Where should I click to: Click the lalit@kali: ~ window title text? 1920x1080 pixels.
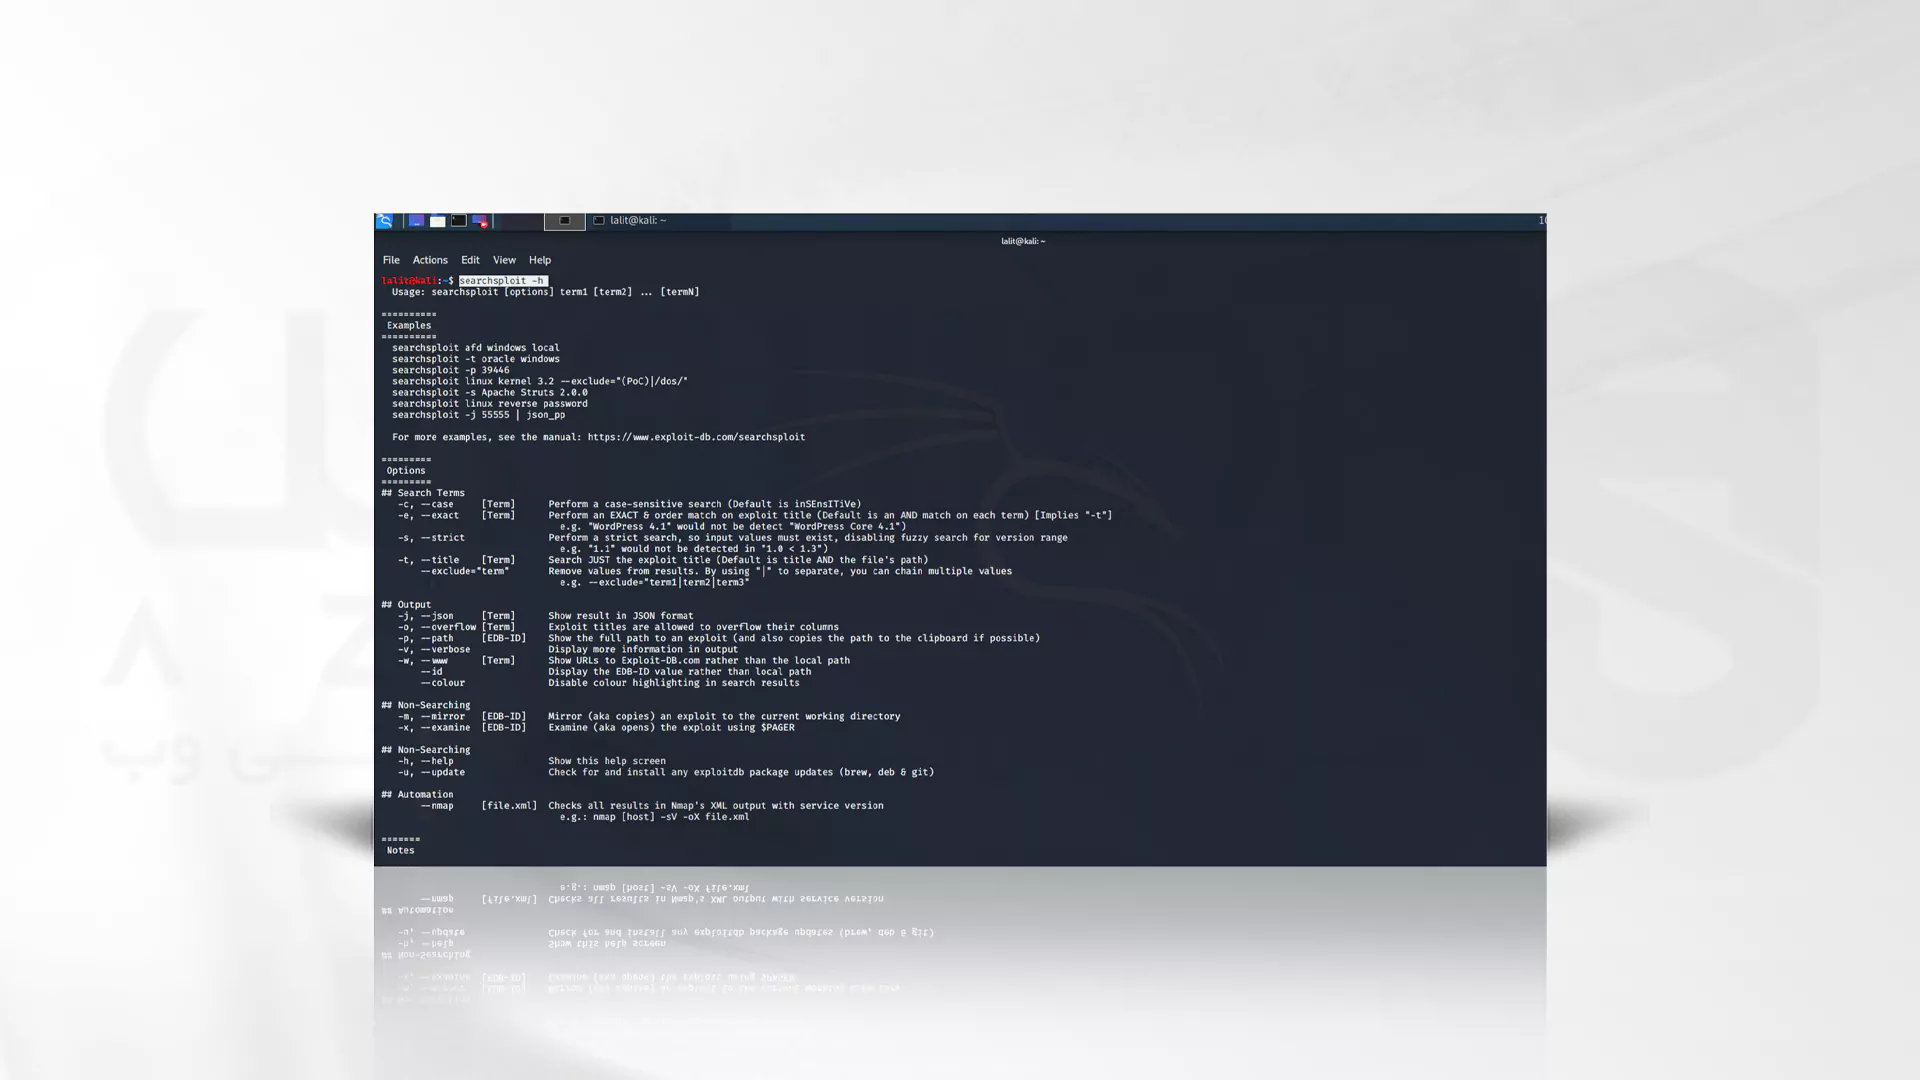(1023, 241)
